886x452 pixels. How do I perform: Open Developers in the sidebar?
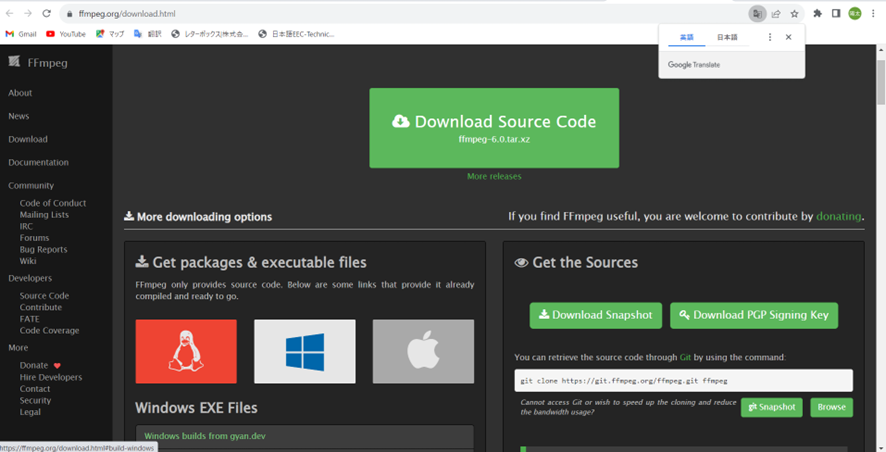click(30, 278)
